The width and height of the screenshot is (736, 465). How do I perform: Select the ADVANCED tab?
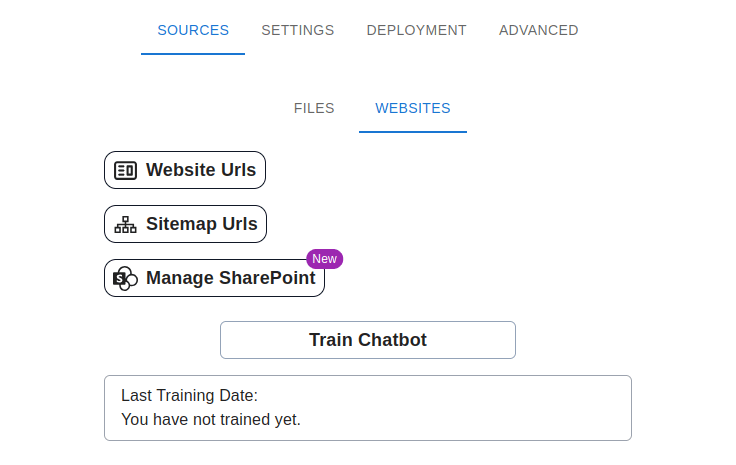(538, 30)
